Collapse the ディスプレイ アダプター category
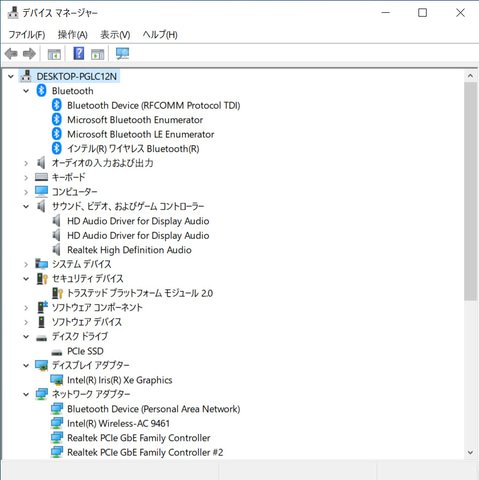This screenshot has height=480, width=479. (26, 365)
